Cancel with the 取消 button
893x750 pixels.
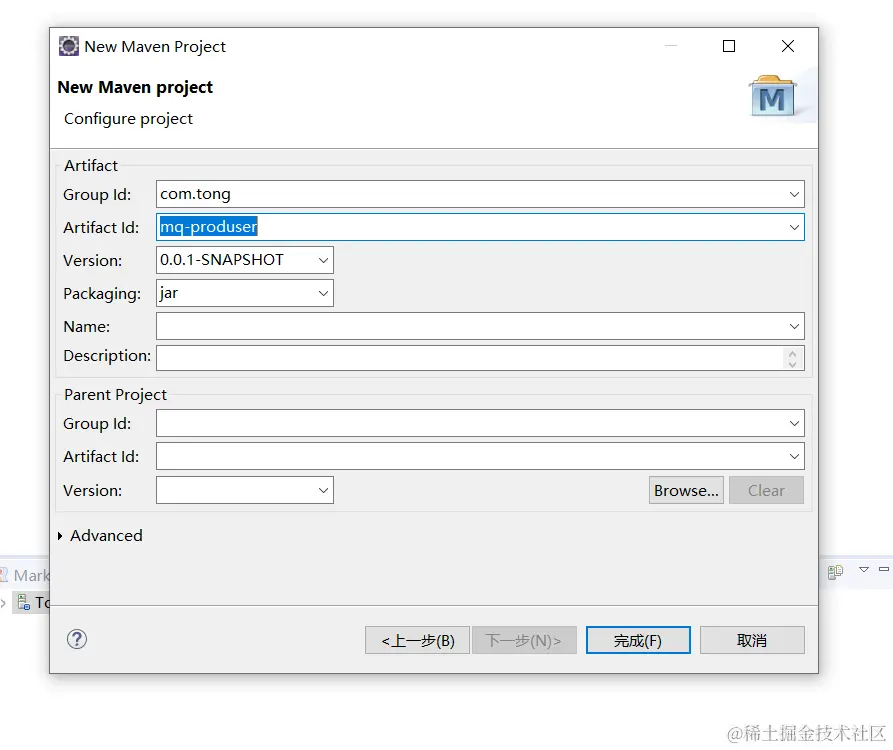[752, 640]
